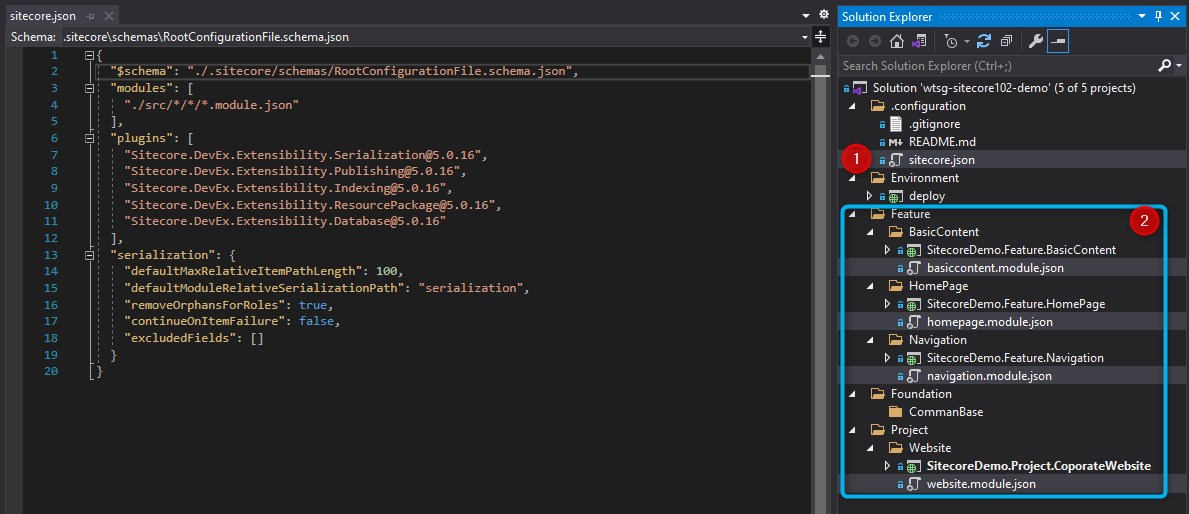1189x514 pixels.
Task: Expand the deploy project arrow
Action: tap(869, 196)
